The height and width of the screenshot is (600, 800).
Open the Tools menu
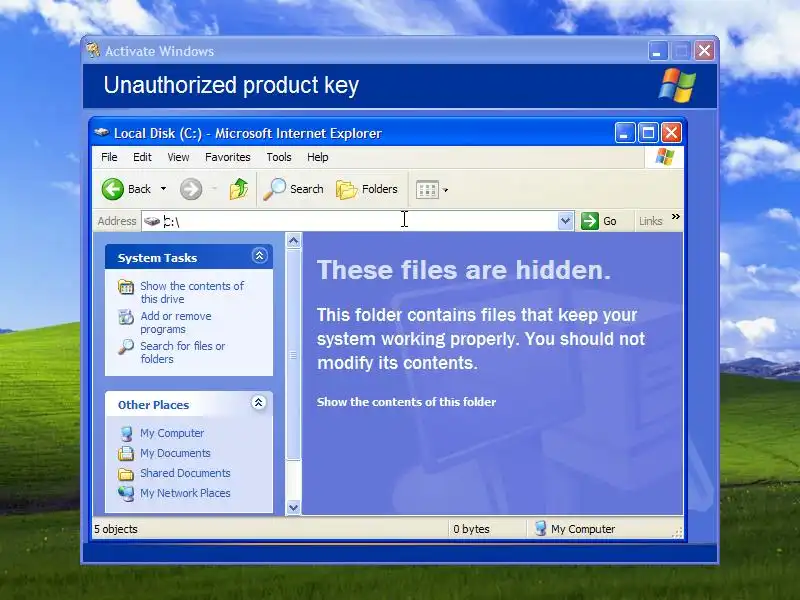[279, 157]
